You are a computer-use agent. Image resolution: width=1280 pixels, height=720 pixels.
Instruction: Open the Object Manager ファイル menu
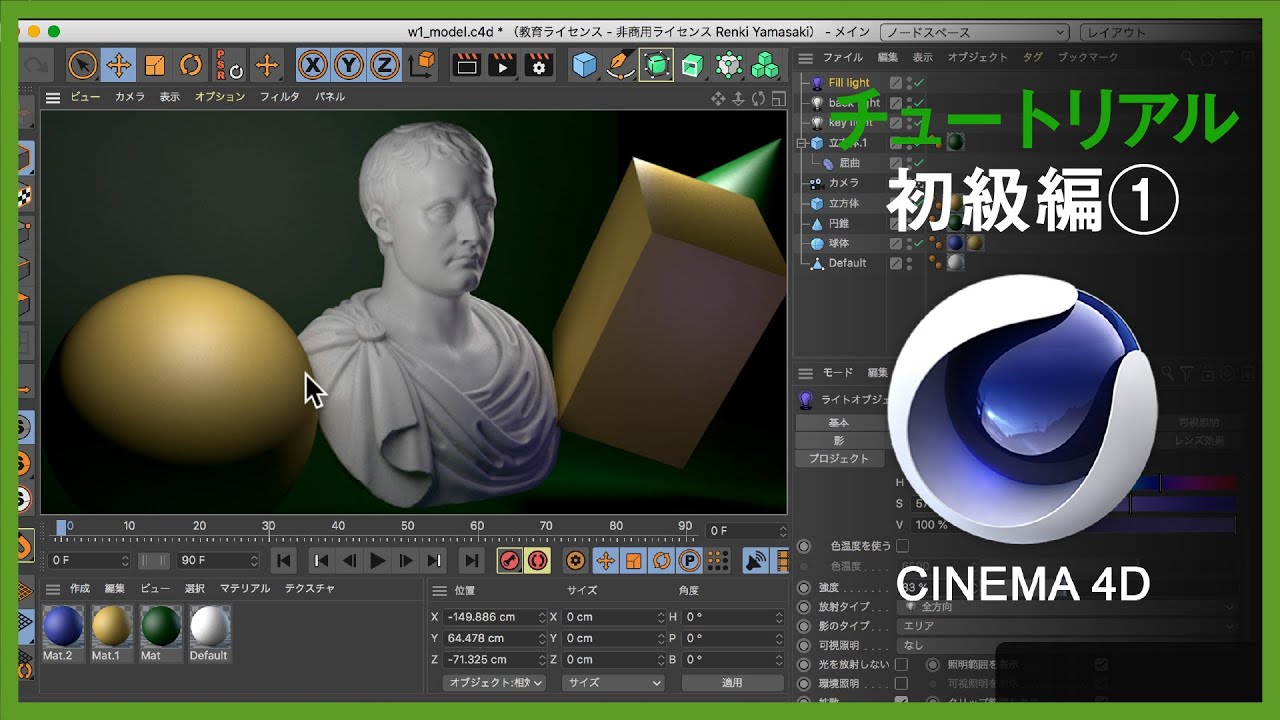(x=842, y=58)
